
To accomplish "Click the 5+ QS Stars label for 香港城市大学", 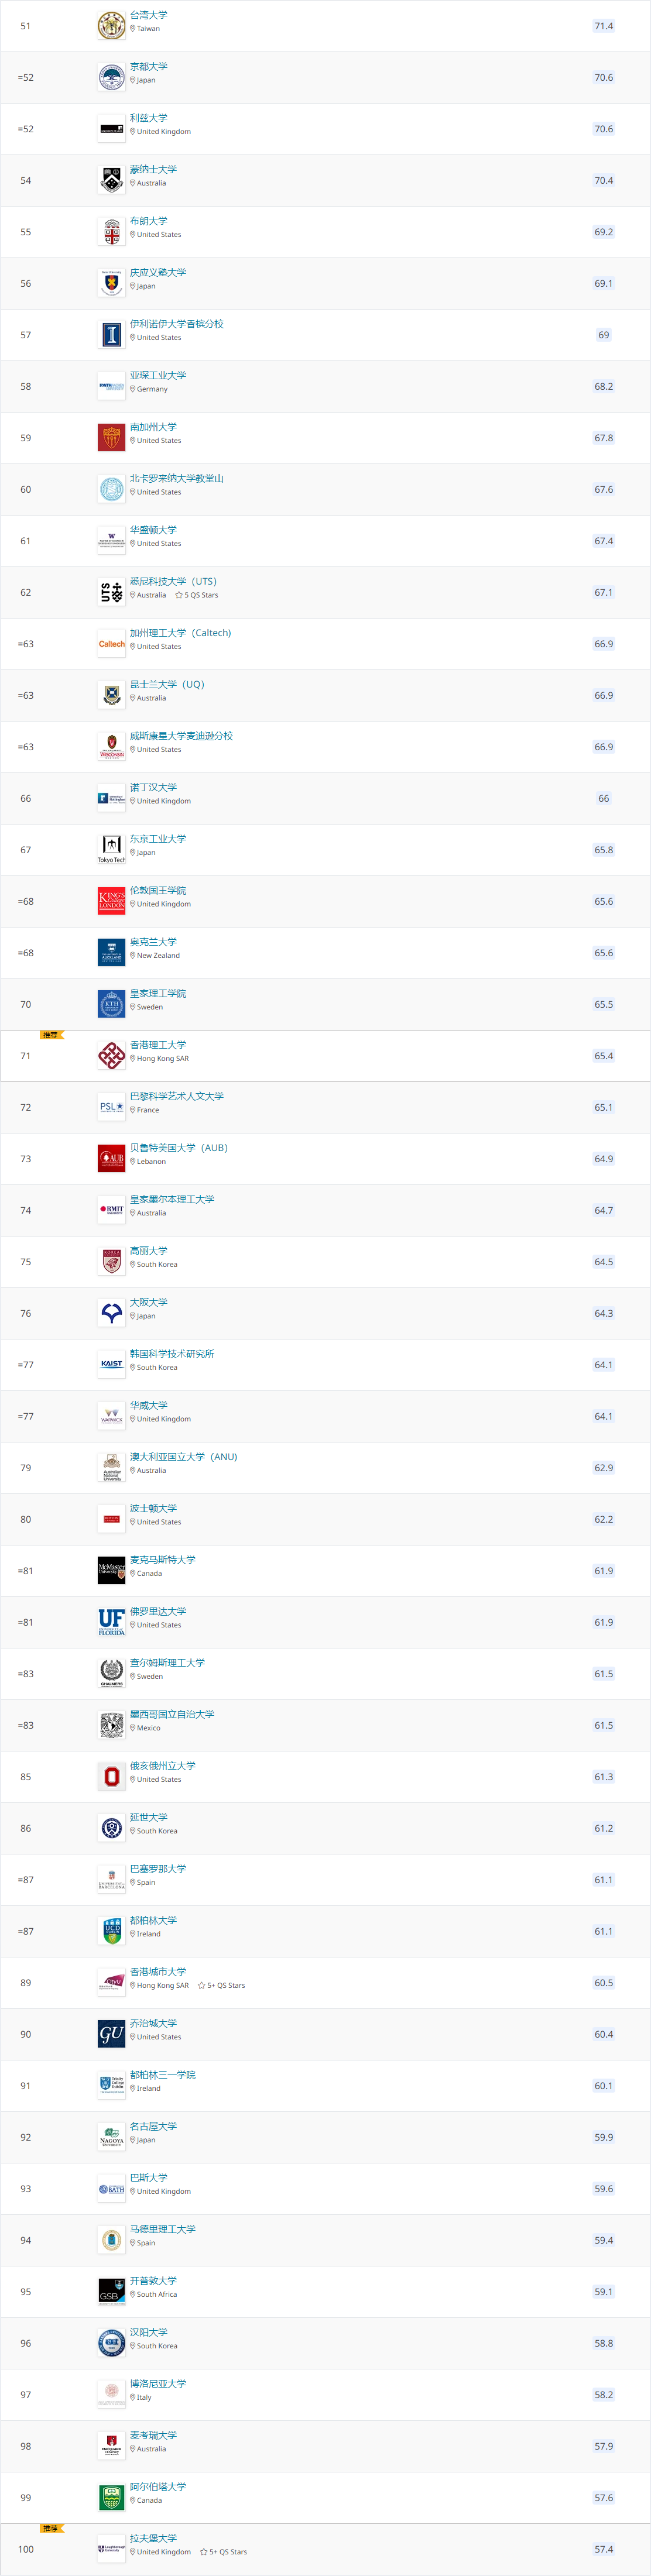I will click(222, 1986).
